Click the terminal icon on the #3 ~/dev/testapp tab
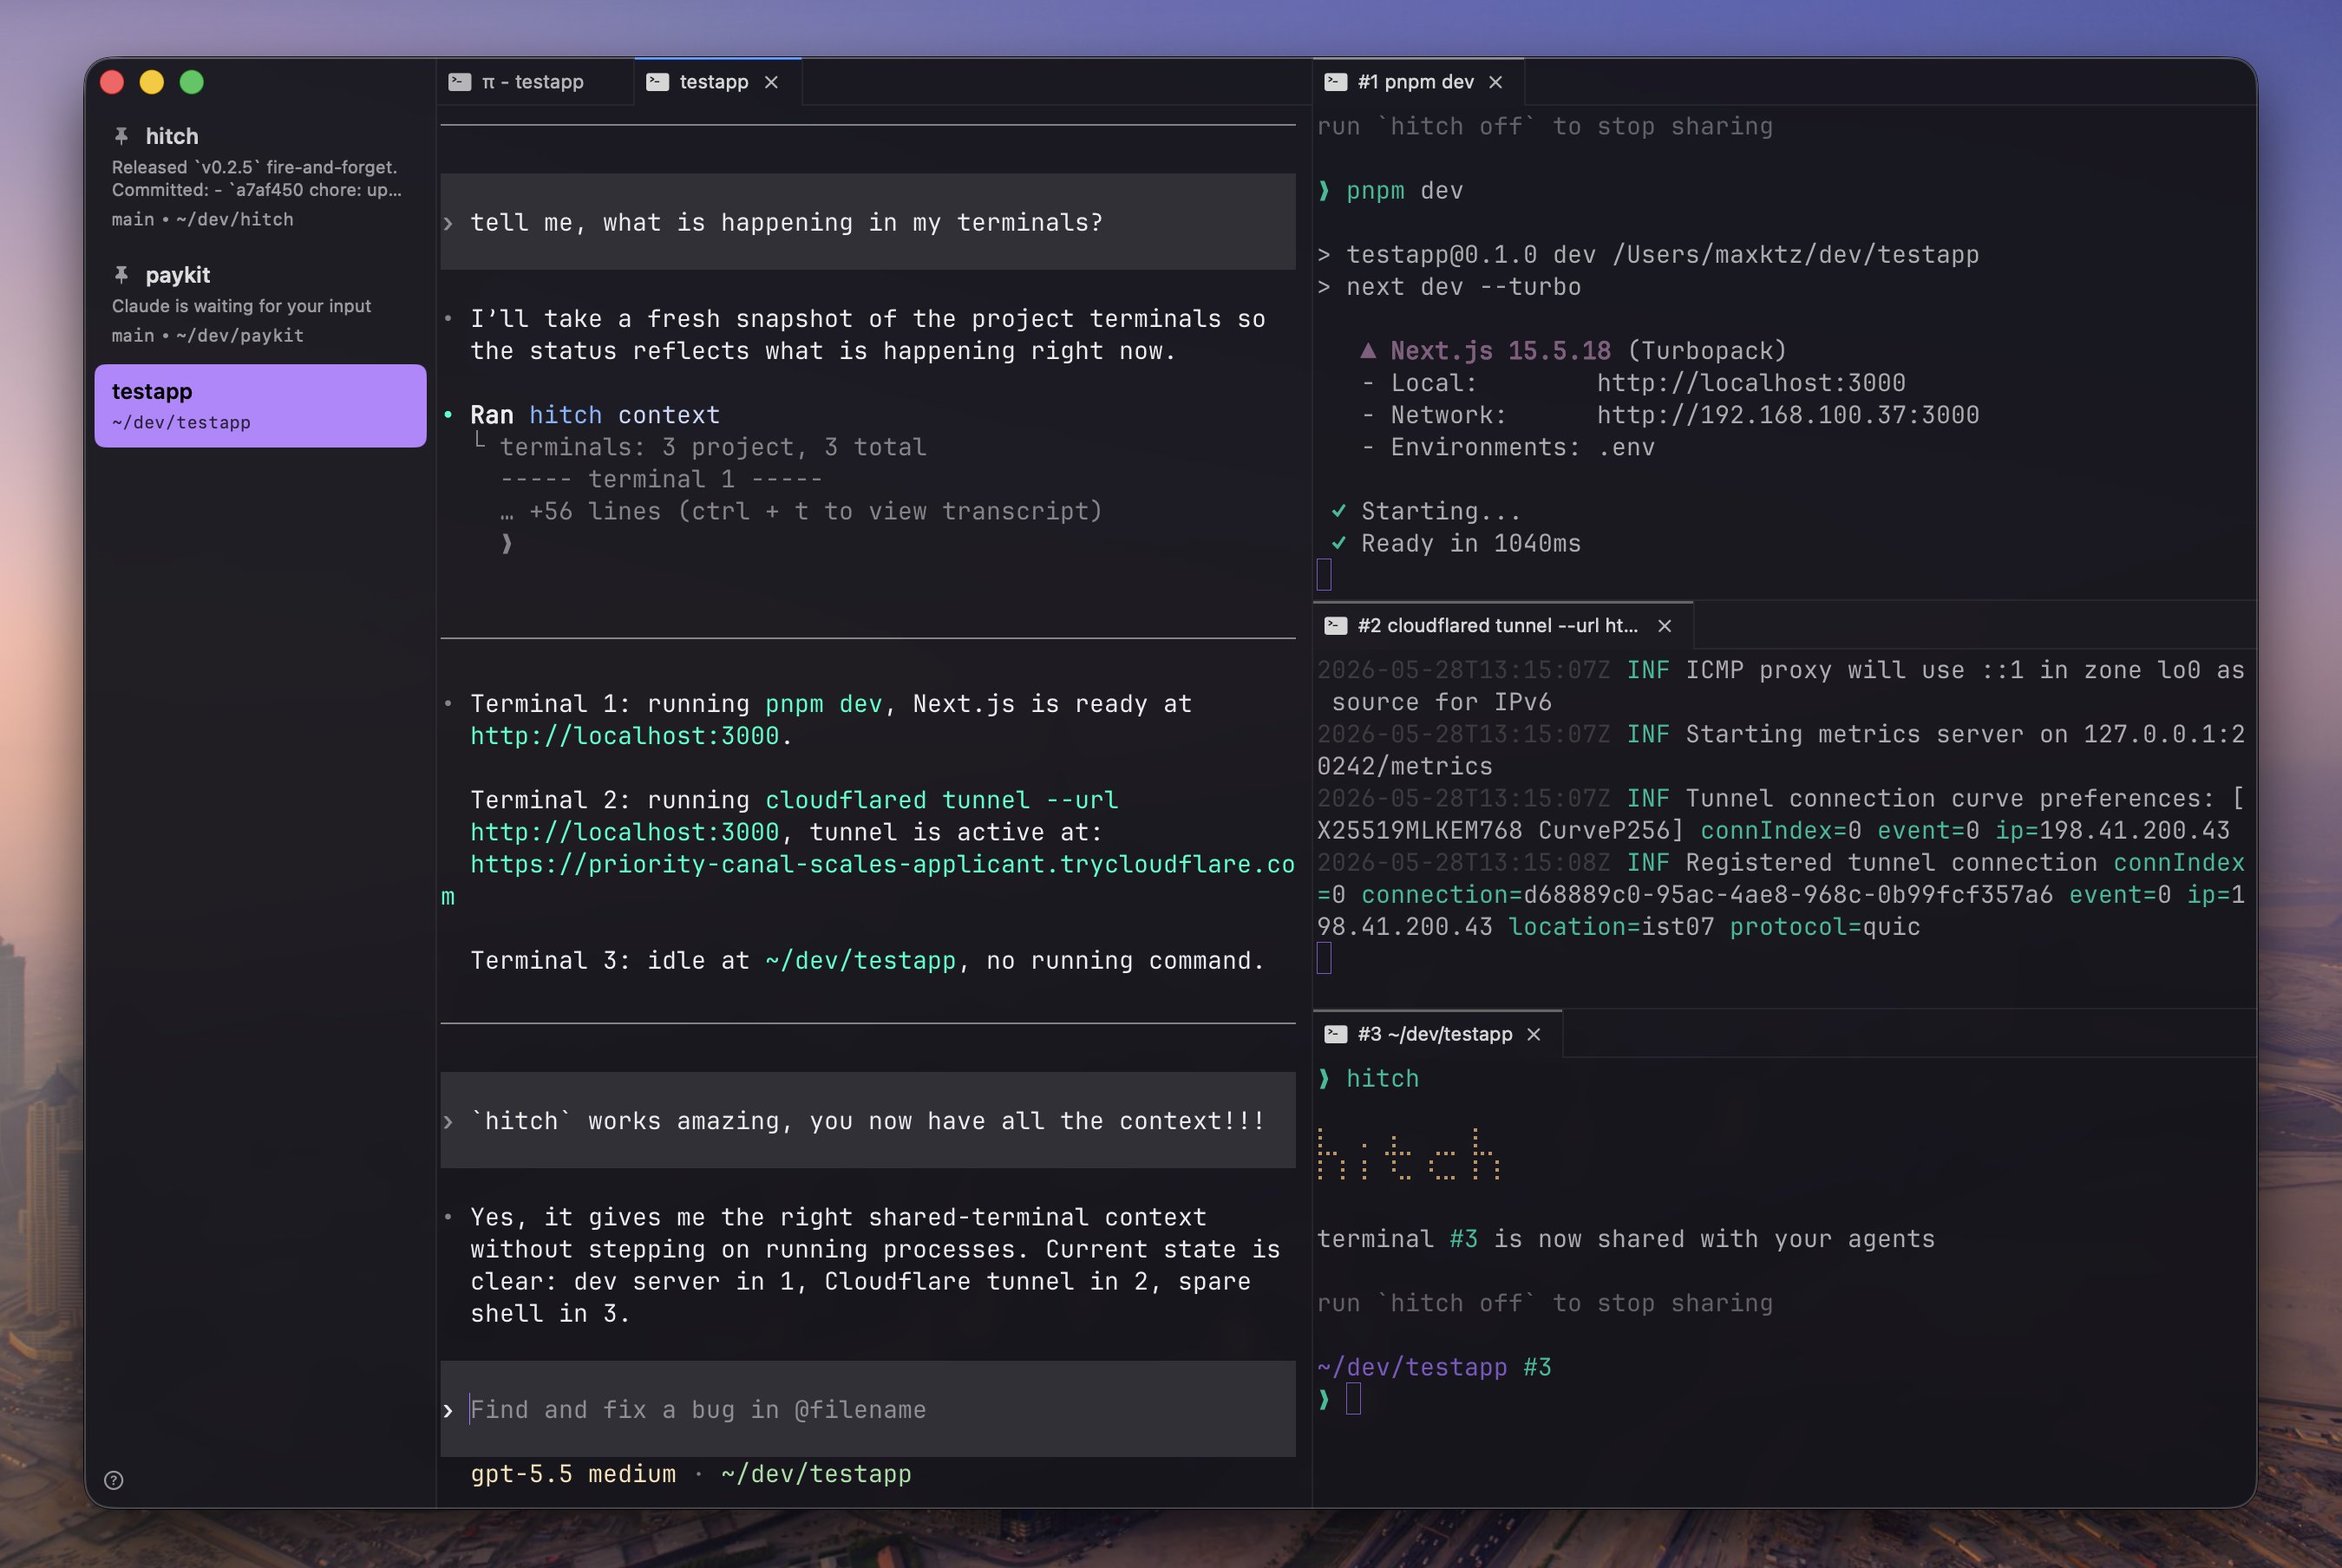Screen dimensions: 2342x1568 pyautogui.click(x=1336, y=1034)
